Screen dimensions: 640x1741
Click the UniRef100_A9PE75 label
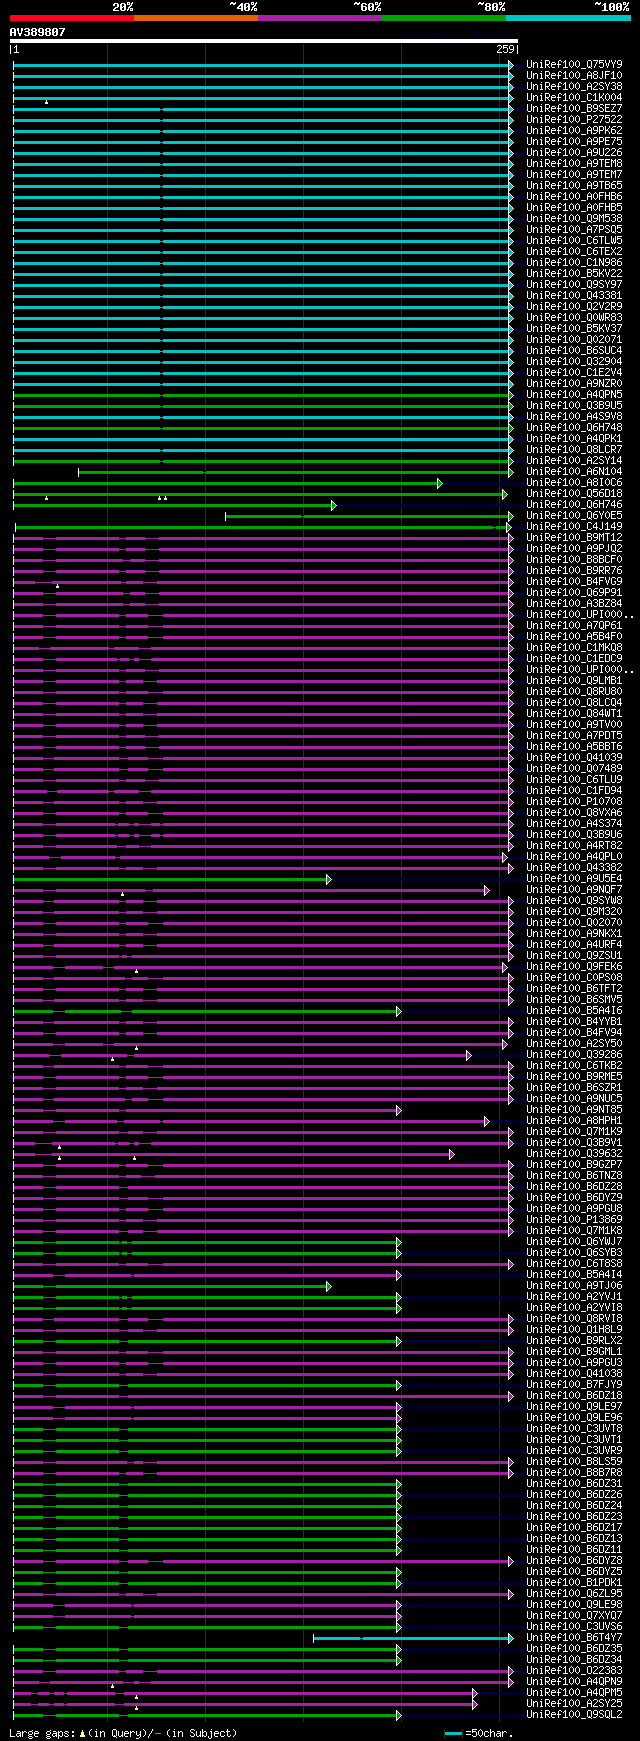point(574,141)
